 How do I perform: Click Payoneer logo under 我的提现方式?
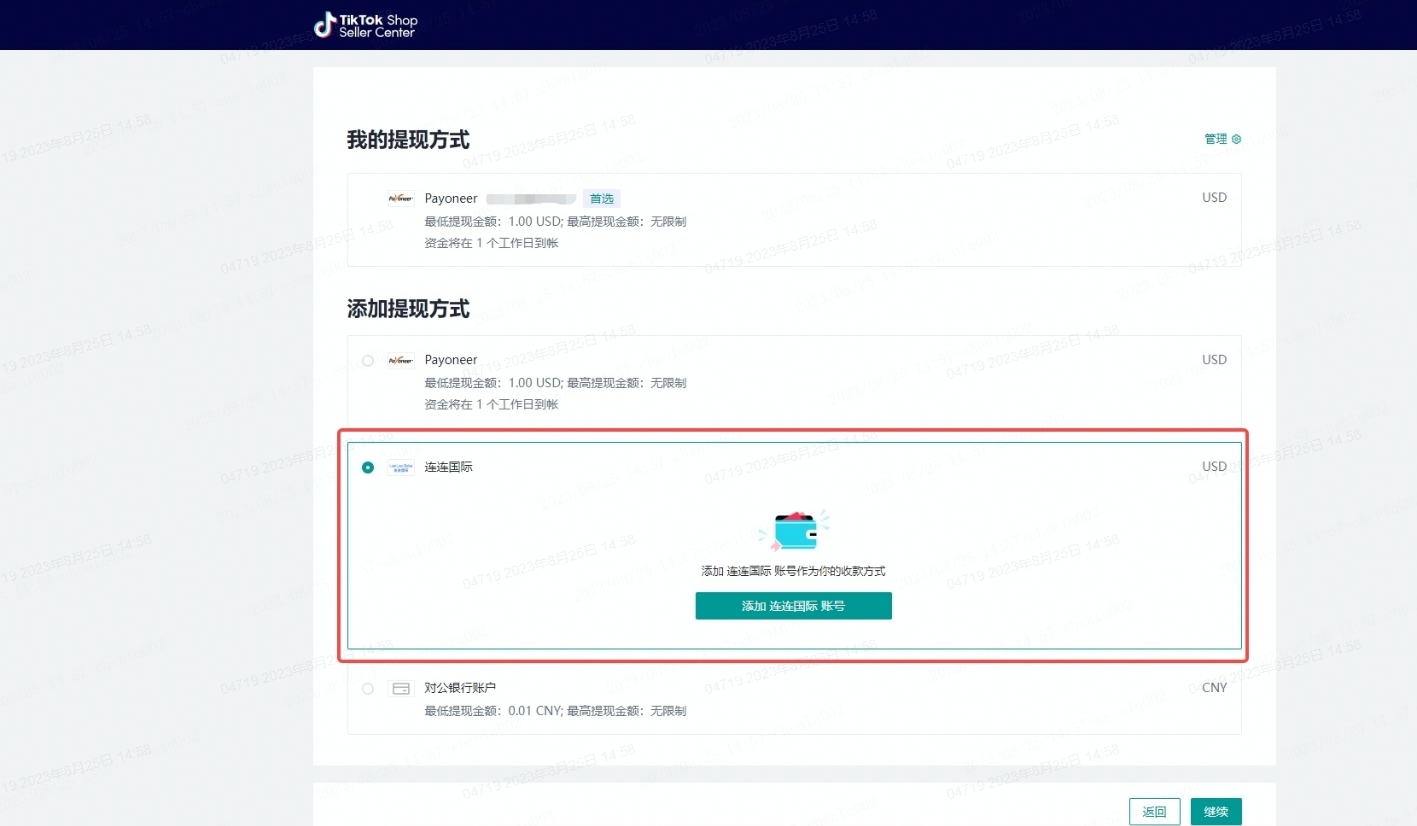coord(401,198)
